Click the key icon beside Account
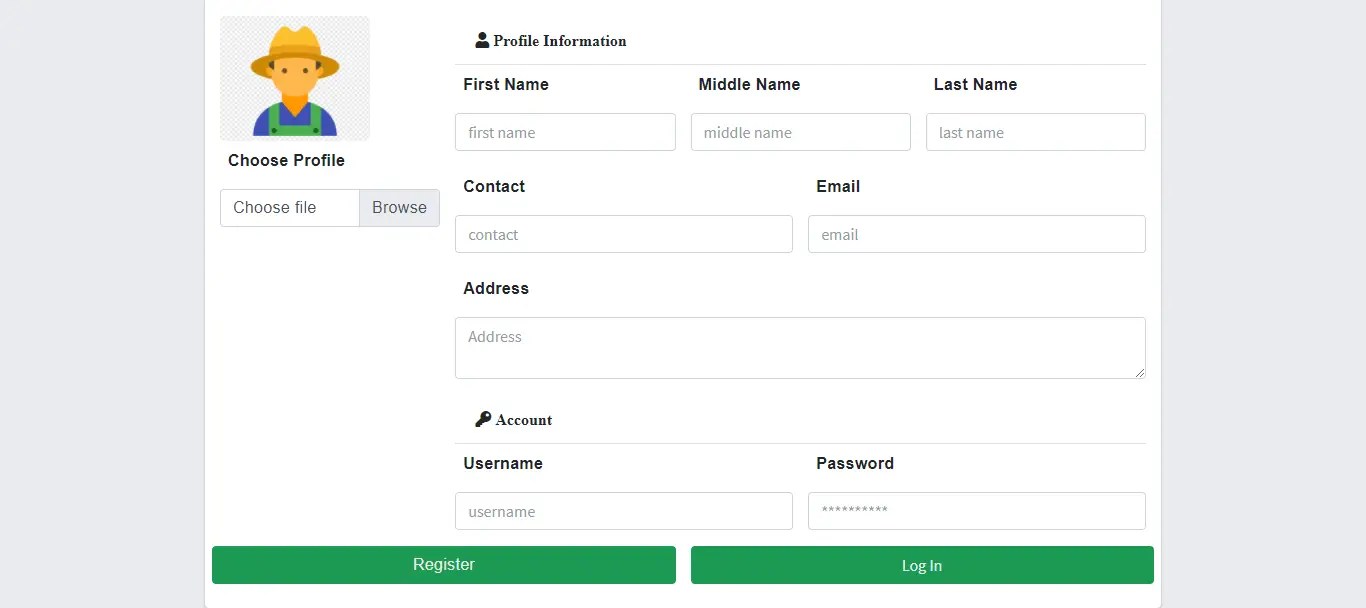 pyautogui.click(x=483, y=419)
